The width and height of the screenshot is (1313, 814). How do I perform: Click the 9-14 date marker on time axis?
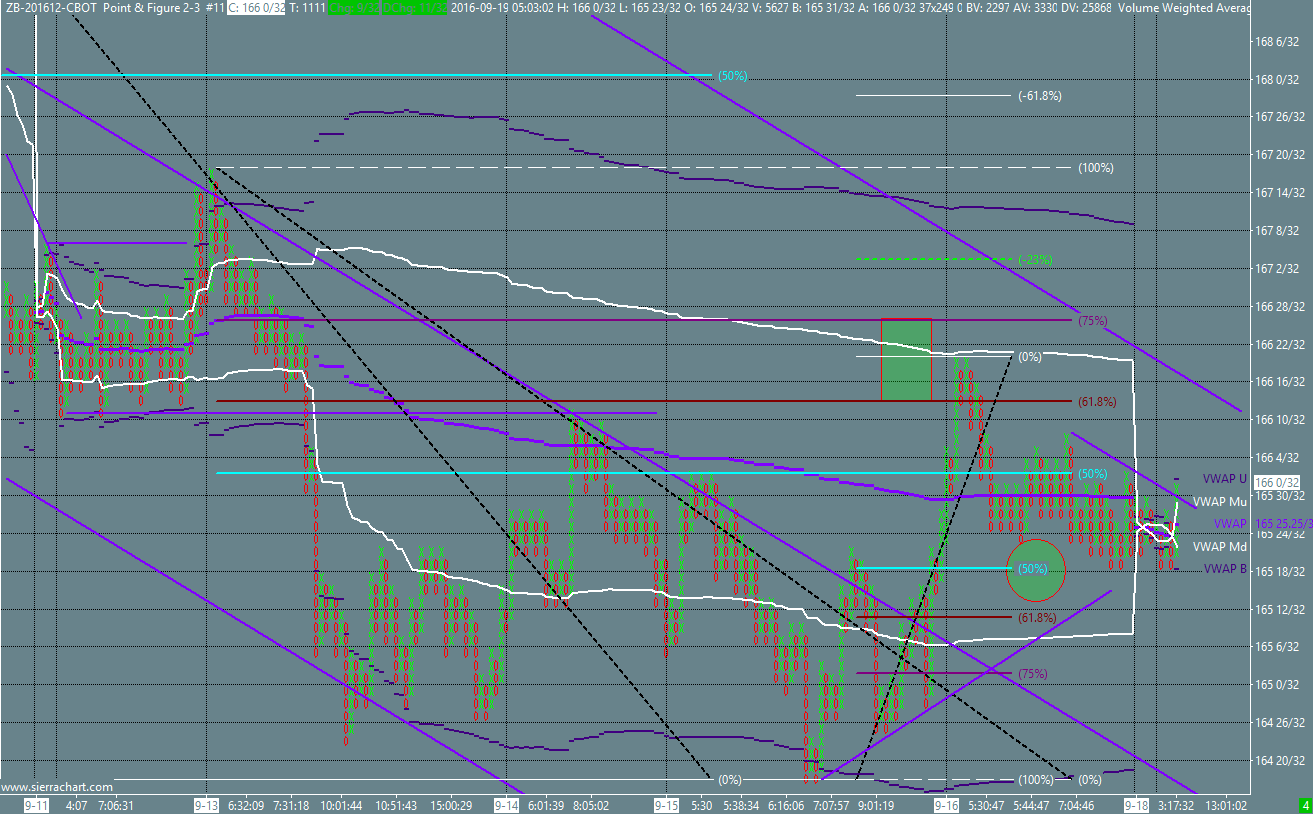[x=507, y=805]
